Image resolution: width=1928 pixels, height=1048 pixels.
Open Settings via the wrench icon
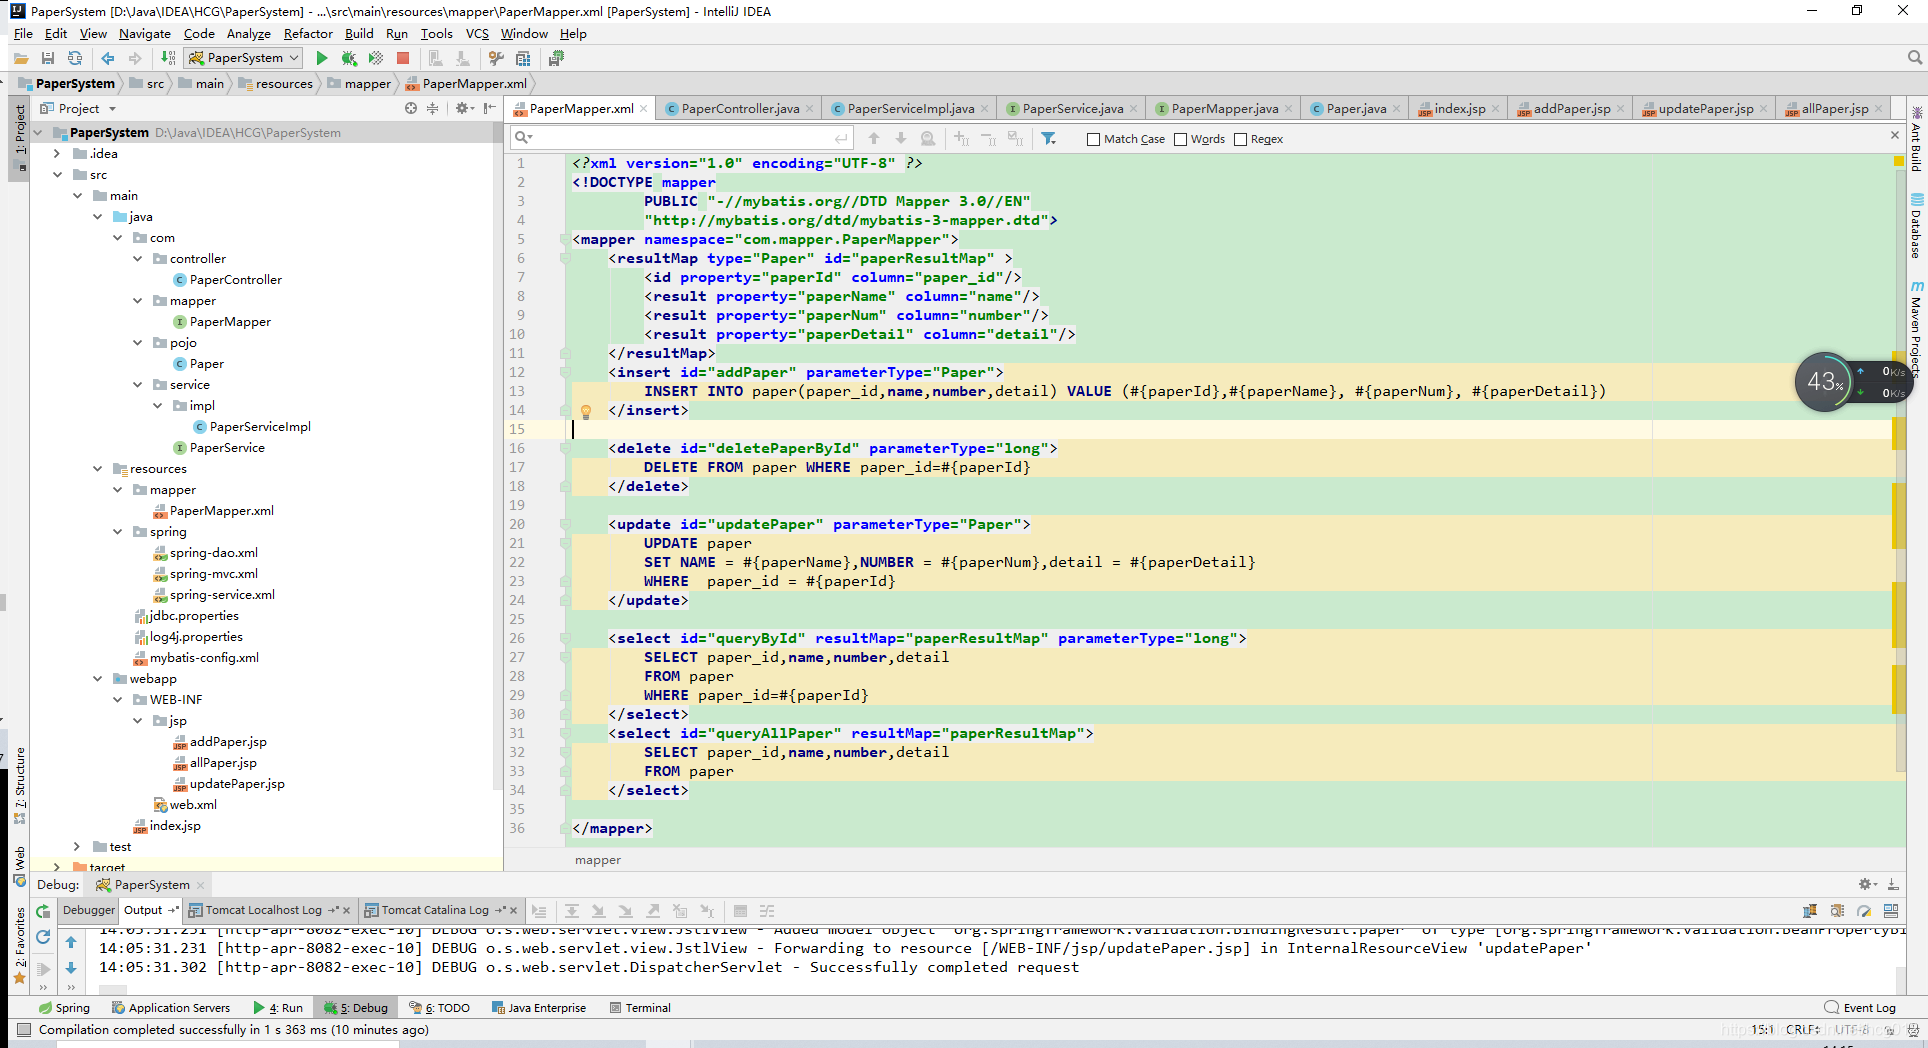pyautogui.click(x=496, y=58)
